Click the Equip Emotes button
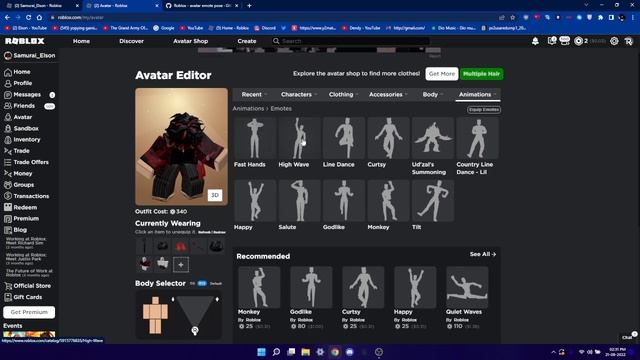This screenshot has width=640, height=360. click(484, 110)
